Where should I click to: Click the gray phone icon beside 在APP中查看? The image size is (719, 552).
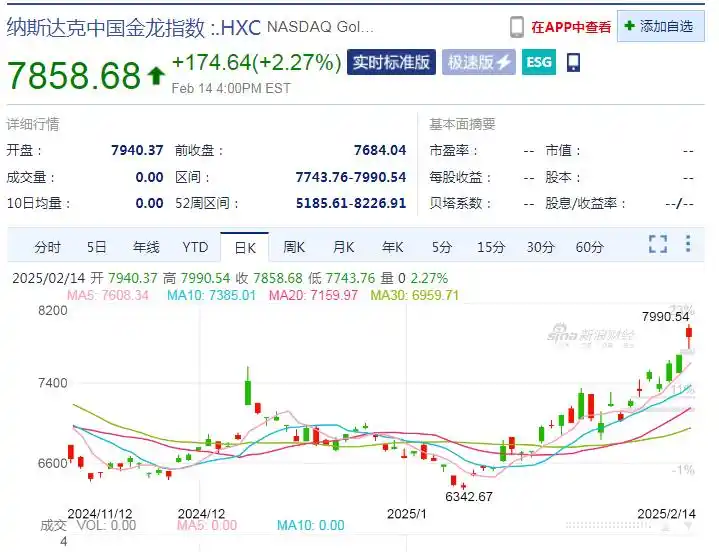[x=517, y=27]
